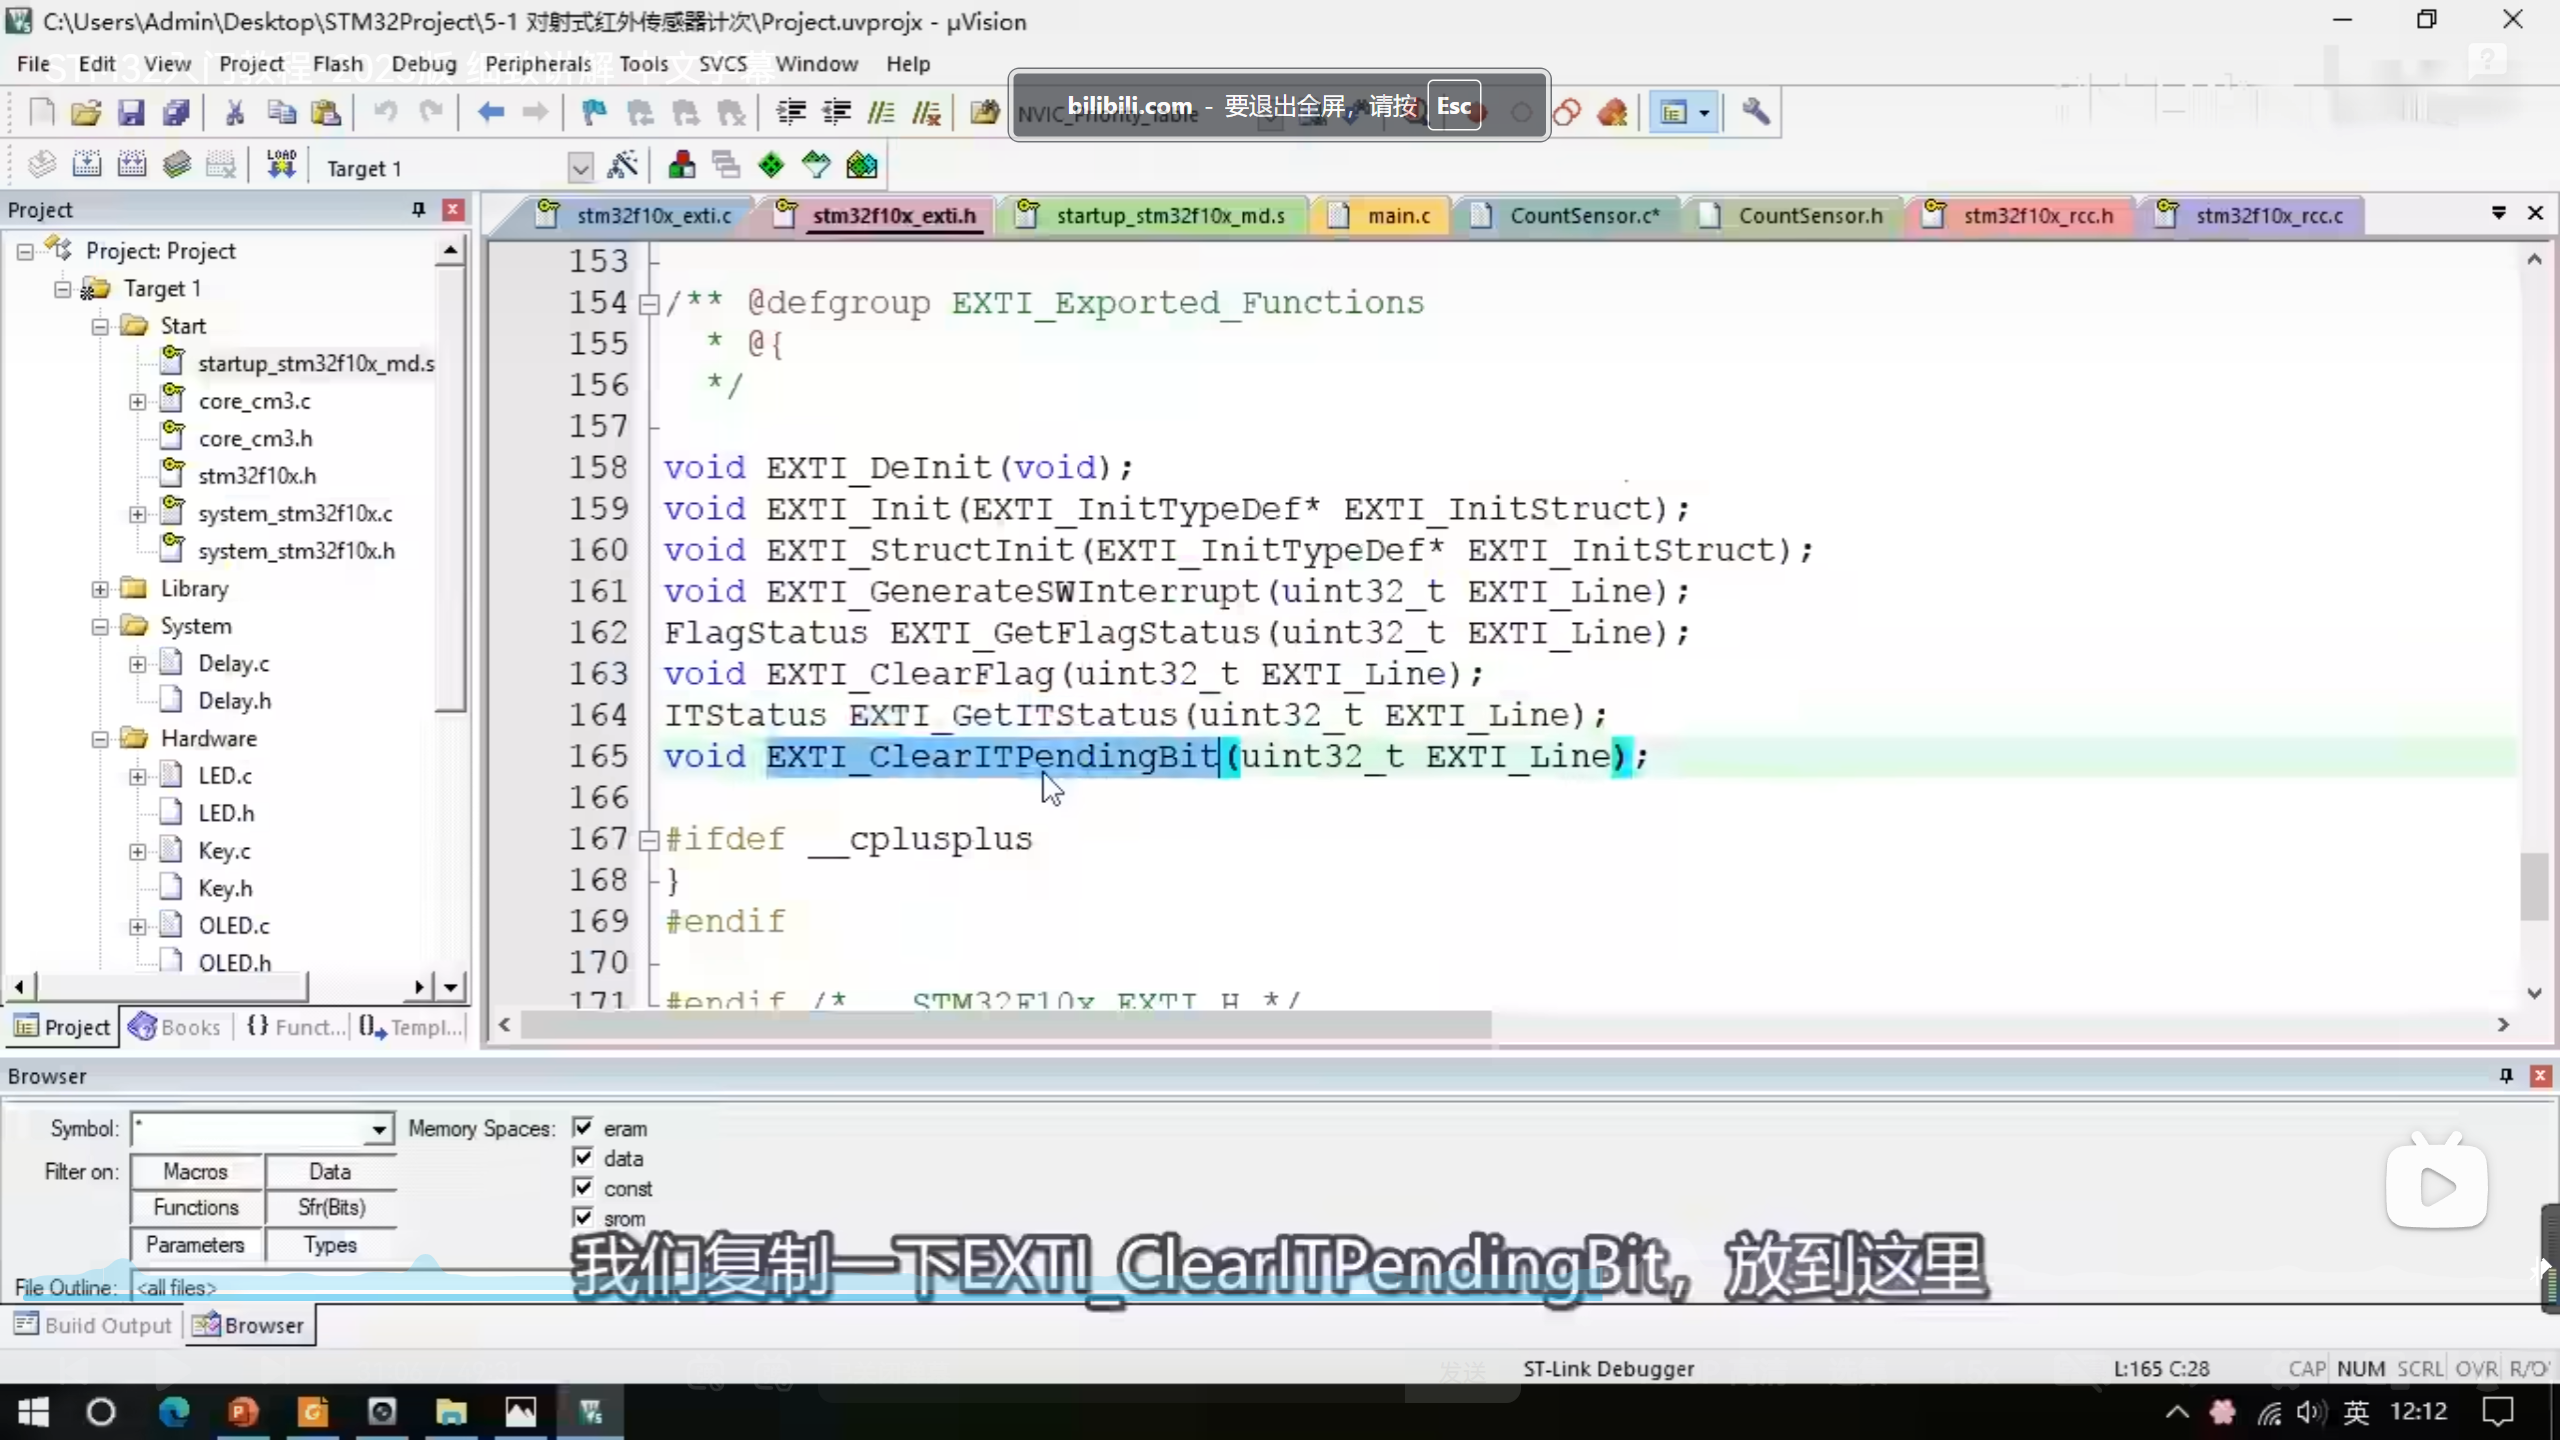Click the Toggle Bookmark flag icon
Image resolution: width=2560 pixels, height=1440 pixels.
click(594, 113)
